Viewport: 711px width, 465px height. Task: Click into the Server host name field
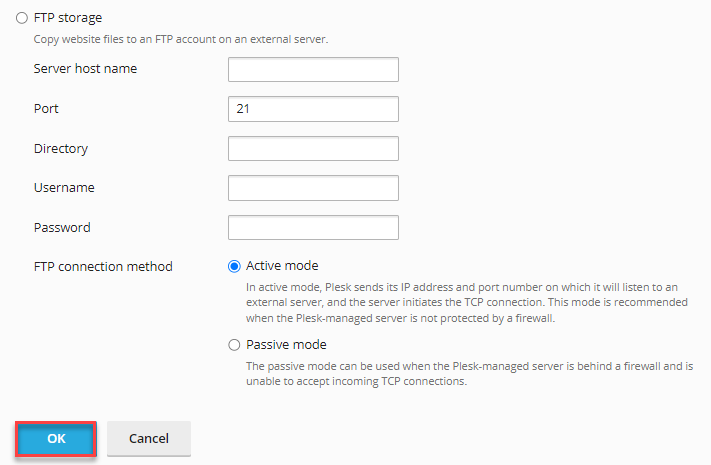[x=313, y=70]
